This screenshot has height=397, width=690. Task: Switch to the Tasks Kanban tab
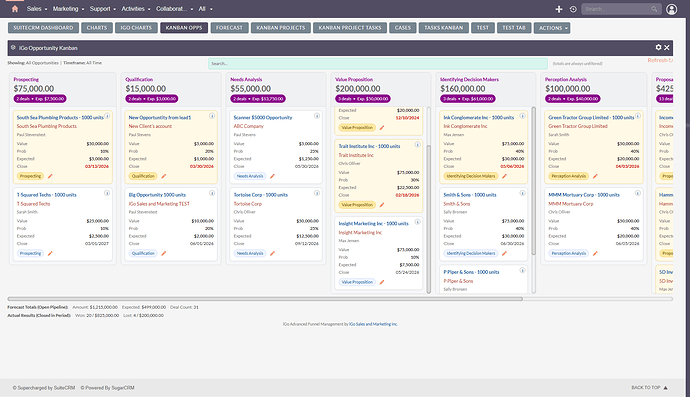(x=444, y=28)
